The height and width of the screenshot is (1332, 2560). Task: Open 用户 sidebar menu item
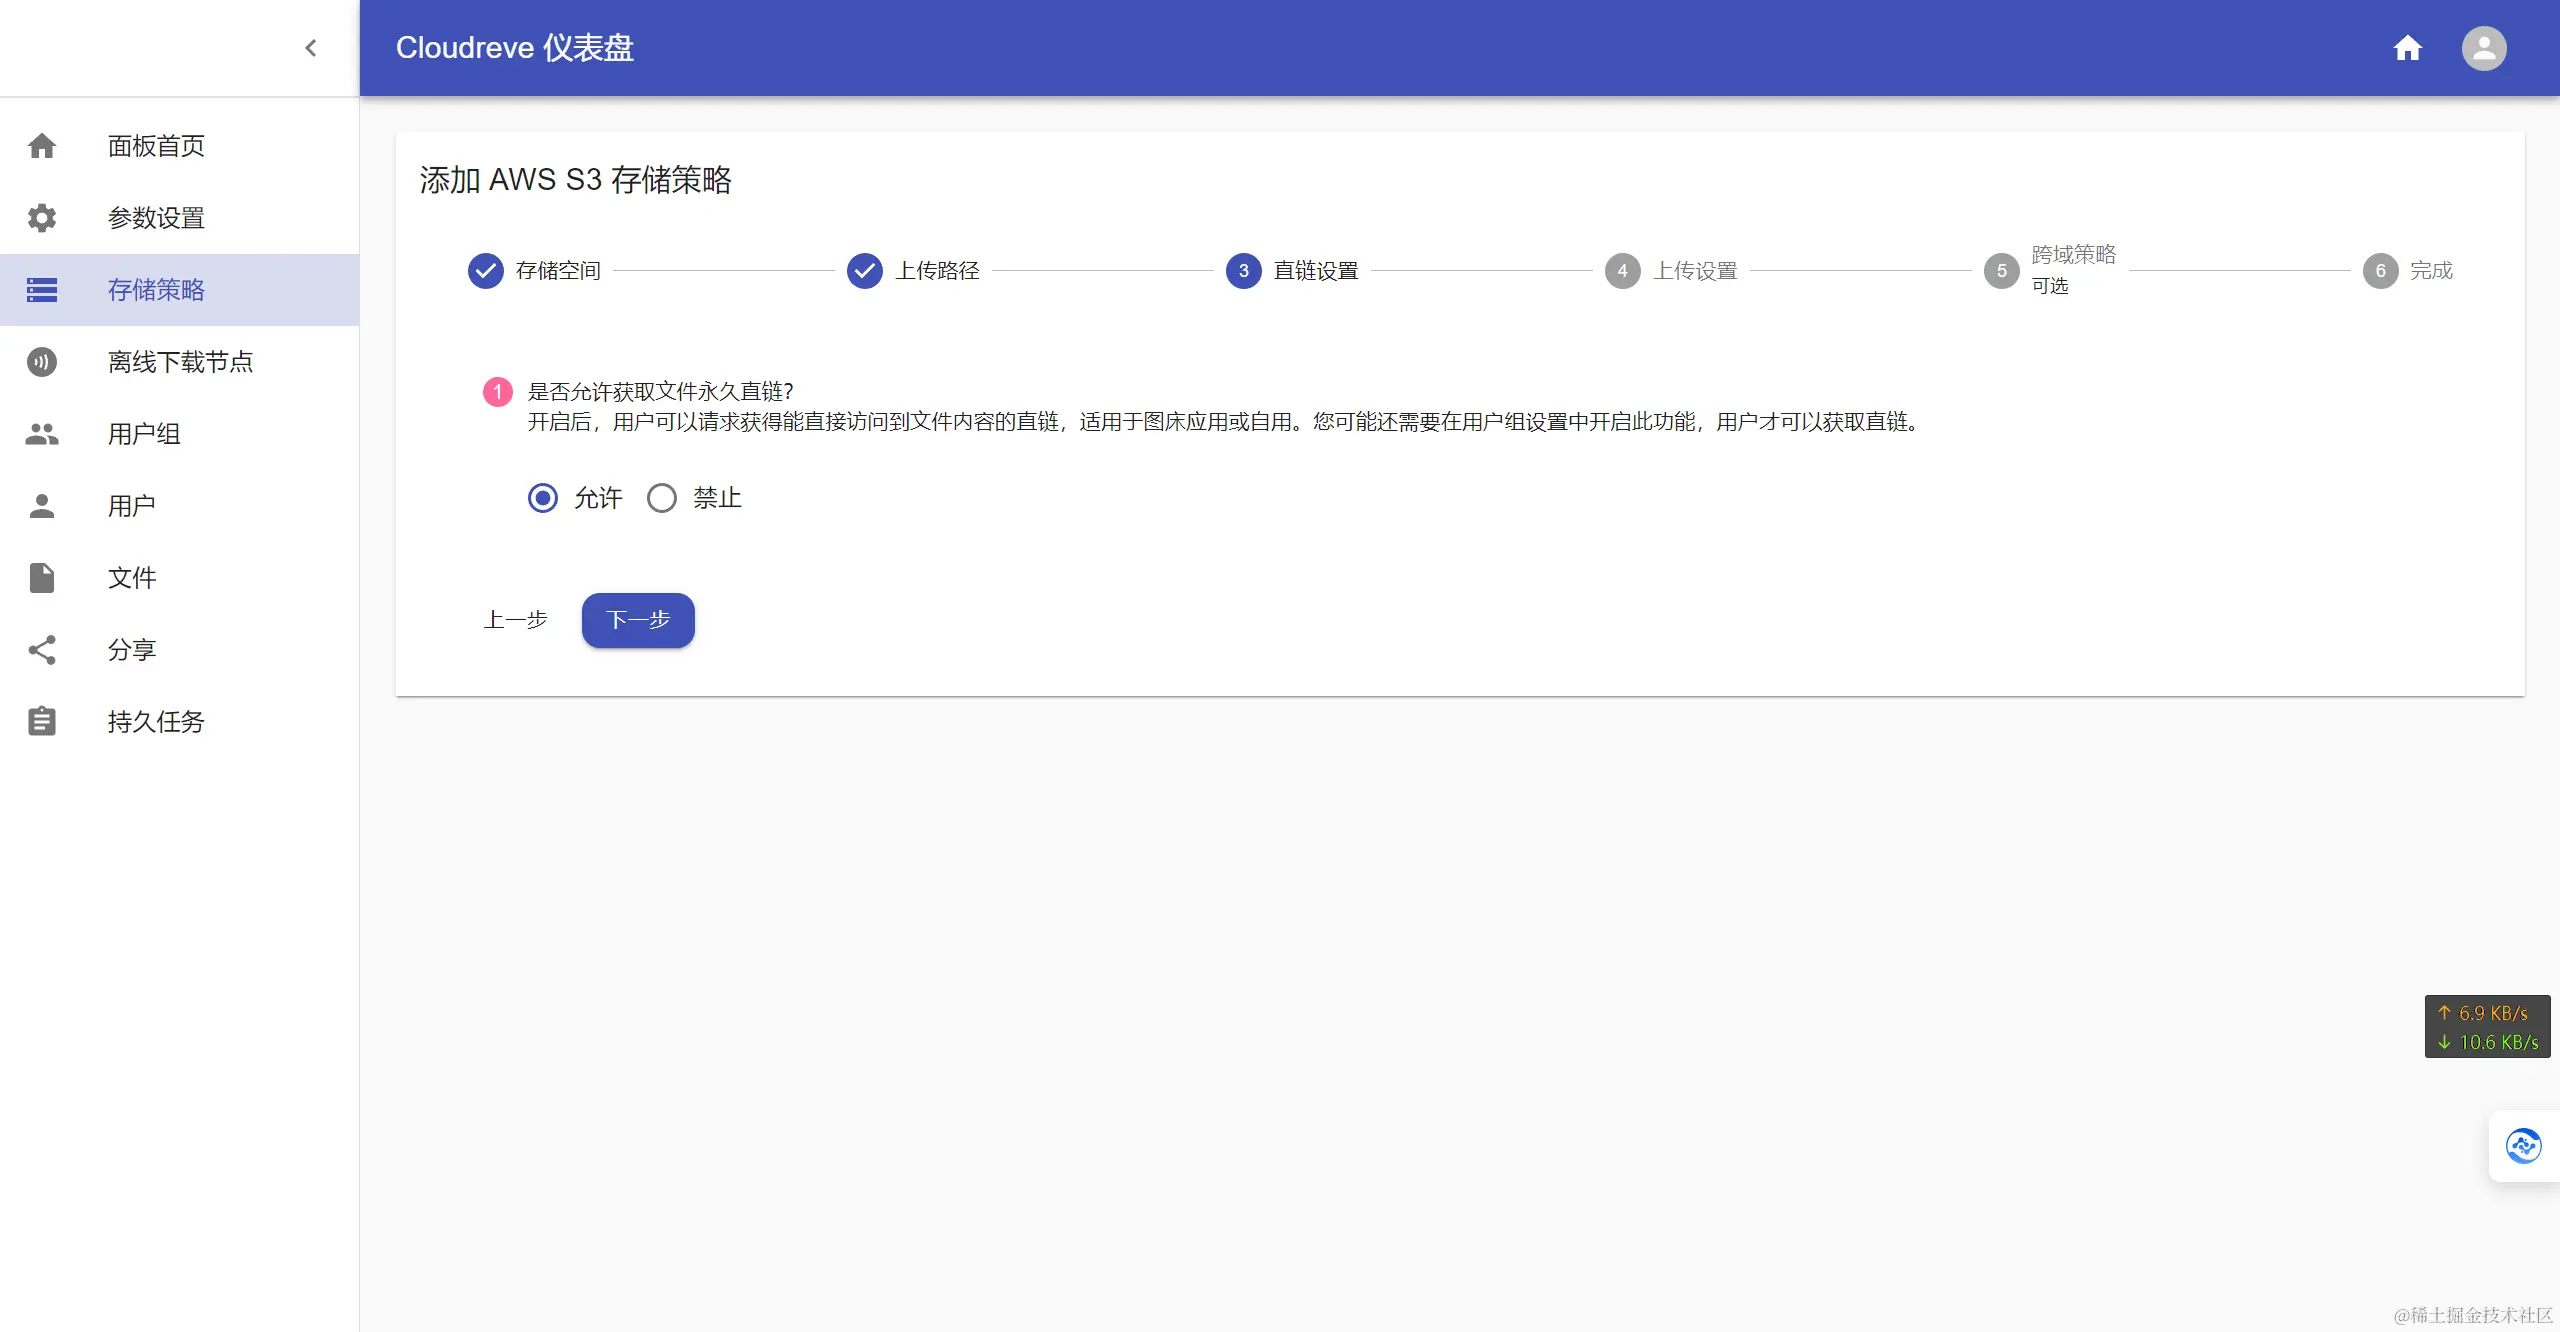click(x=132, y=506)
